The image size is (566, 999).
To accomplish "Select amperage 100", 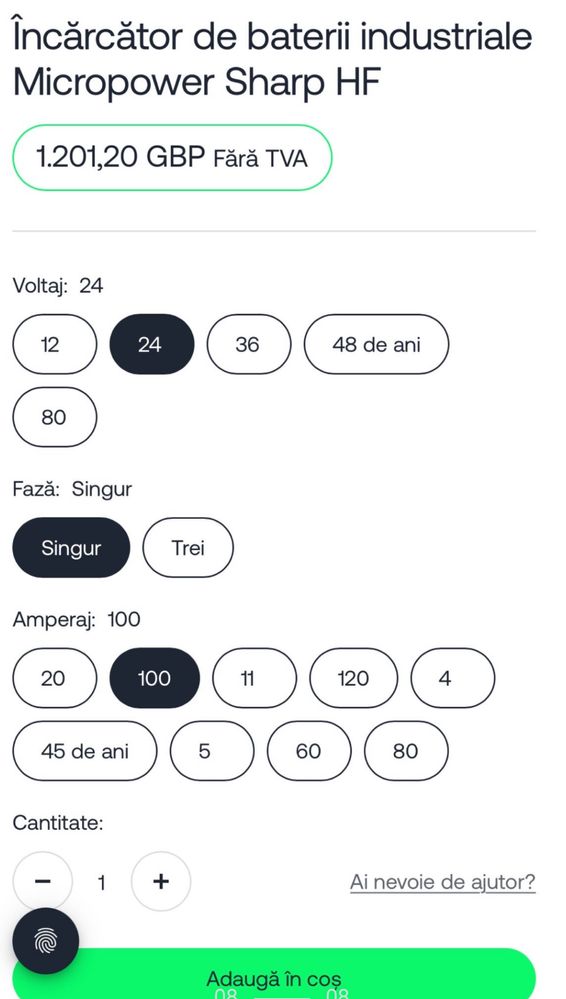I will click(x=154, y=678).
